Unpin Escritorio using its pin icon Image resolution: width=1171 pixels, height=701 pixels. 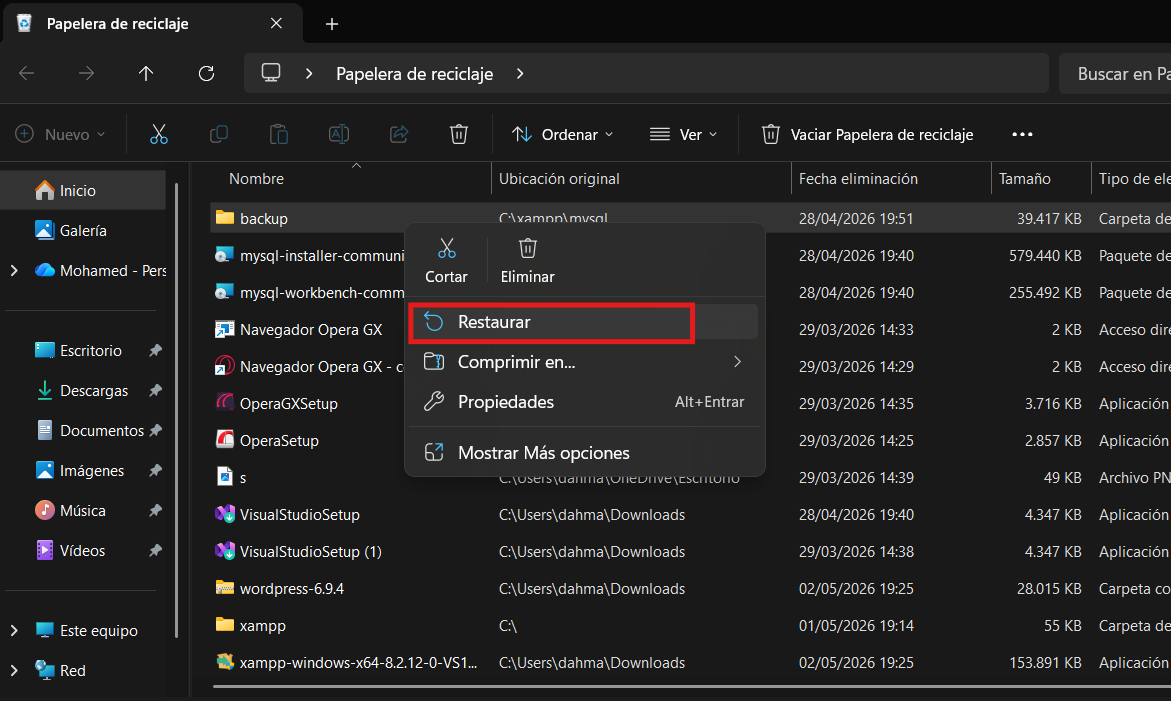[x=155, y=350]
